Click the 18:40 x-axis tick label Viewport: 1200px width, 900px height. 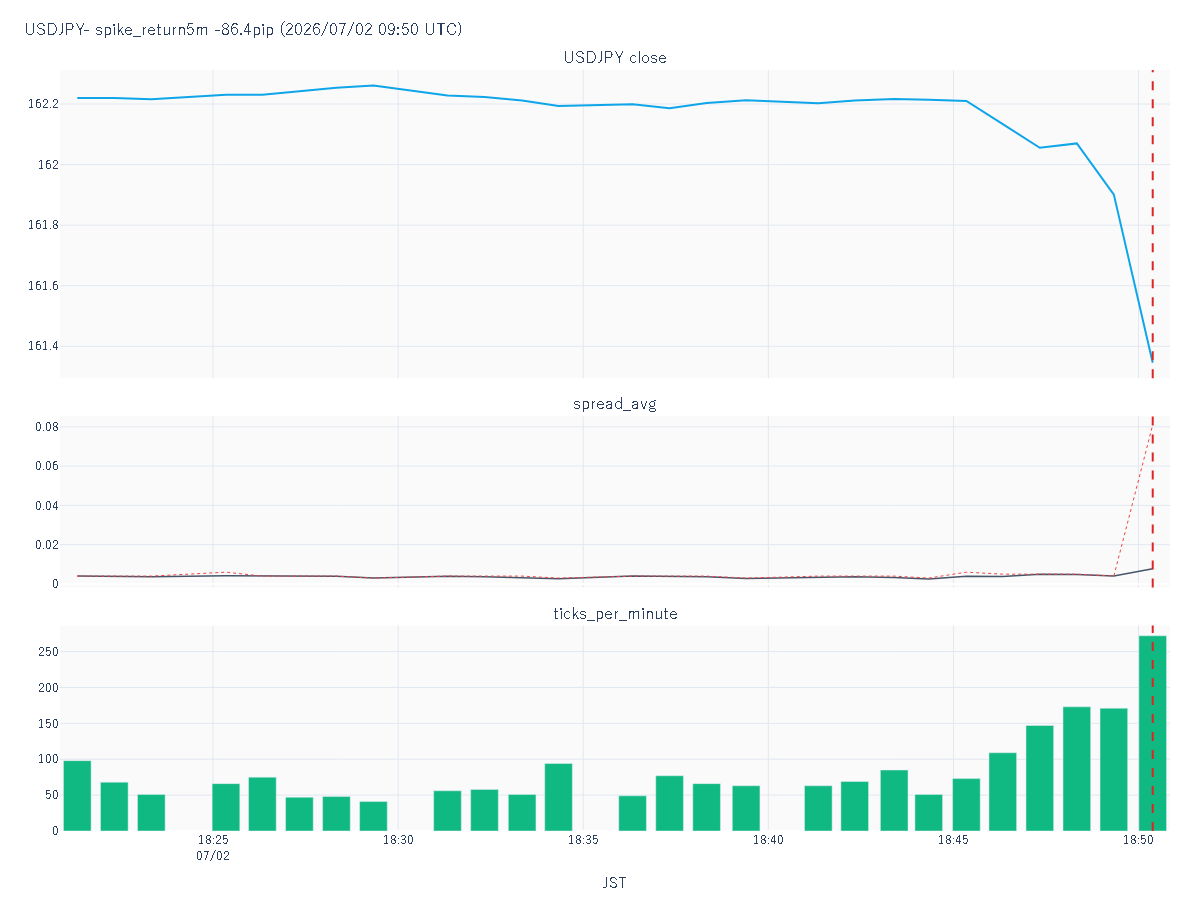768,841
